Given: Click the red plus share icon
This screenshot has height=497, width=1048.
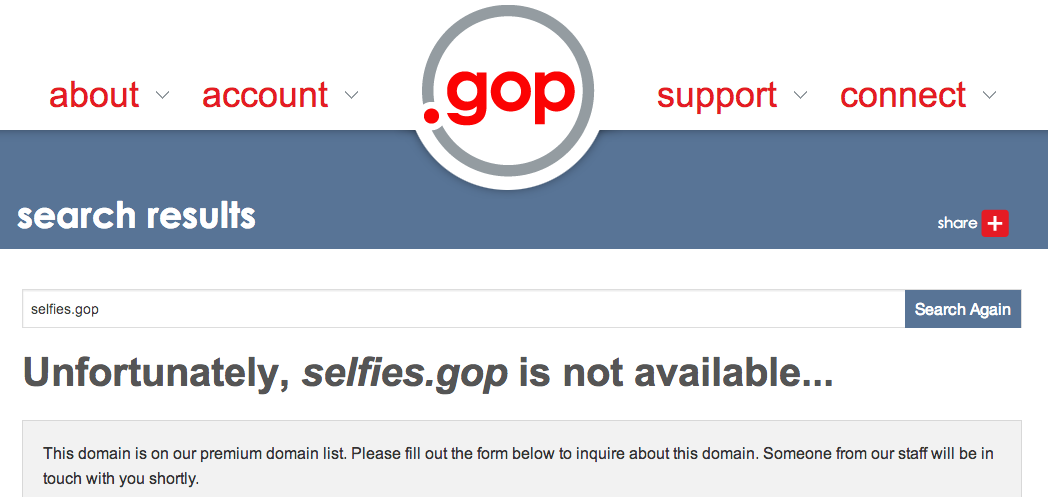Looking at the screenshot, I should [995, 223].
